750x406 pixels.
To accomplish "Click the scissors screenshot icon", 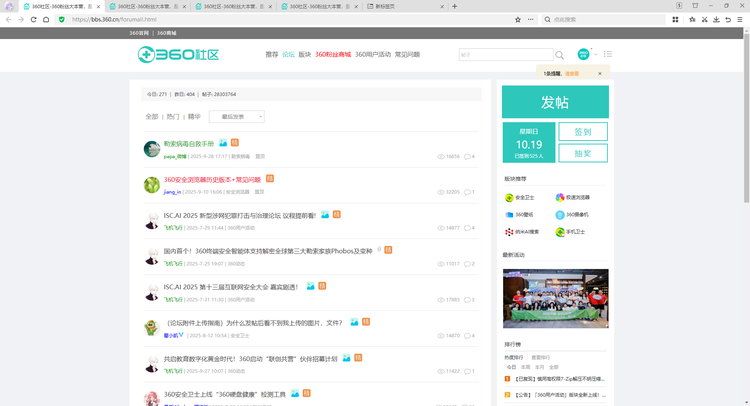I will click(x=704, y=20).
